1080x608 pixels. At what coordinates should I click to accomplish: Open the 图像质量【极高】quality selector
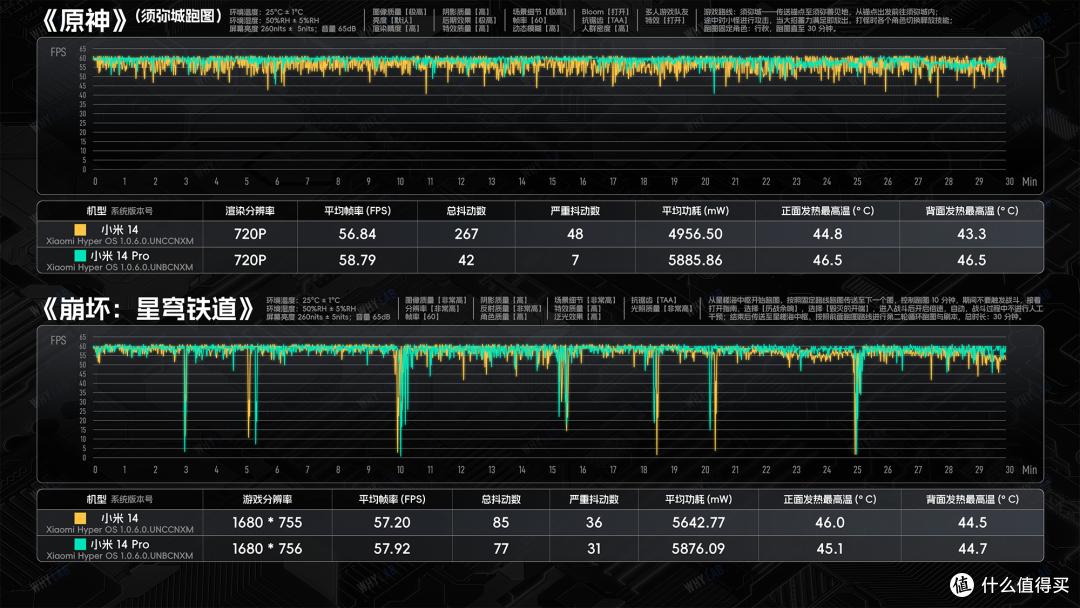[x=400, y=12]
